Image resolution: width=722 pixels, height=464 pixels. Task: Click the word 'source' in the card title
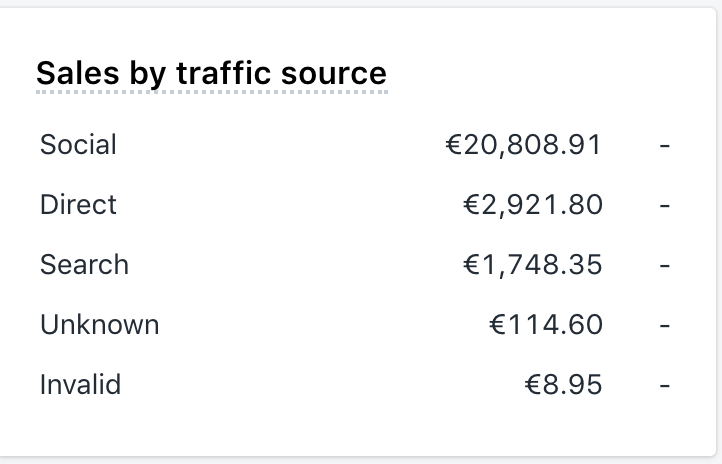coord(334,74)
